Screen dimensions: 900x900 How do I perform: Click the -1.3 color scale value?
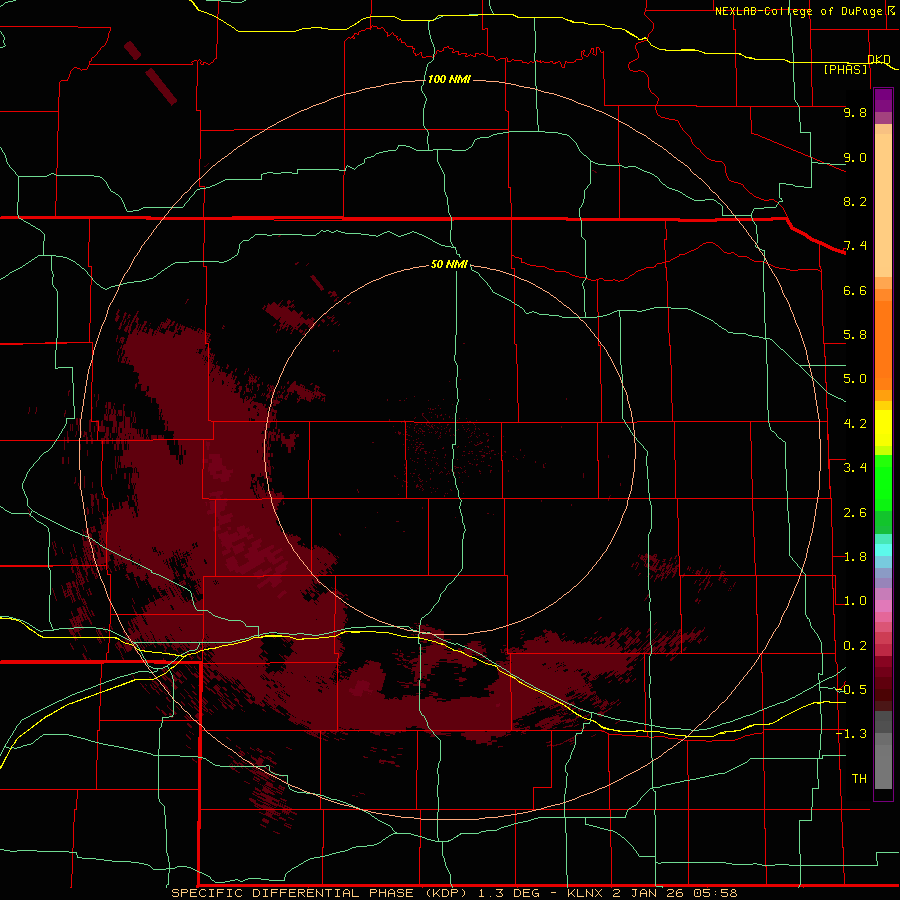click(x=851, y=734)
